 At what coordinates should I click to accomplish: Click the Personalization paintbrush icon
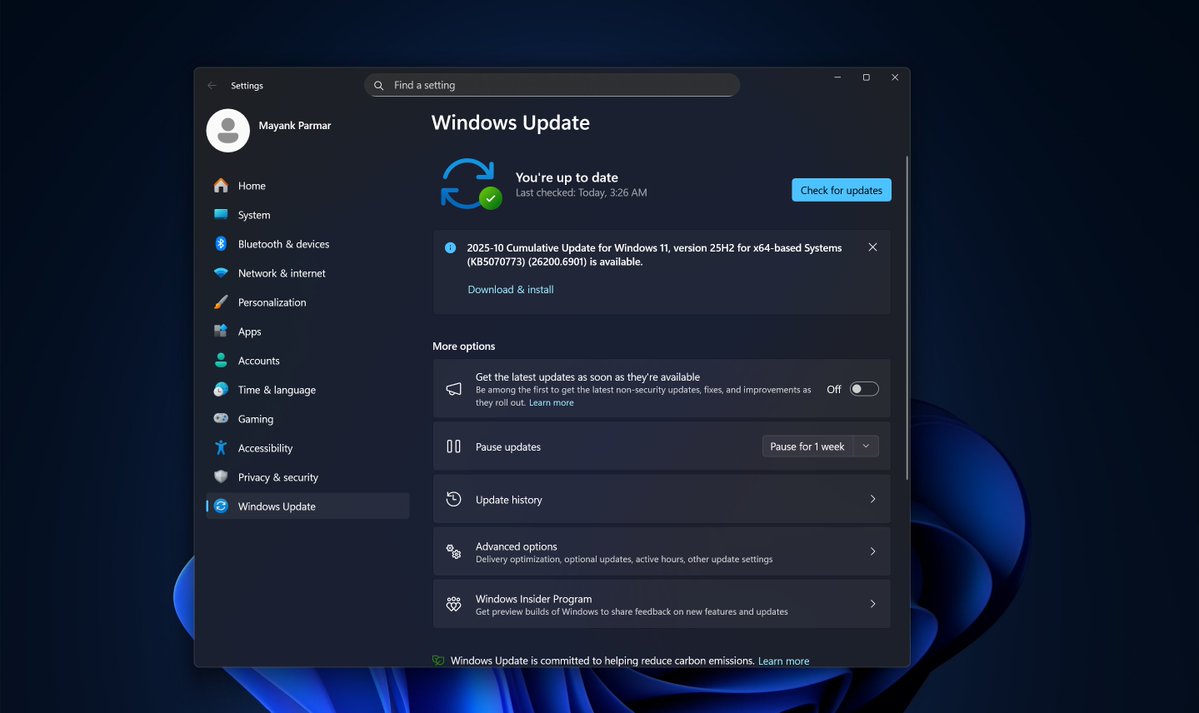(221, 301)
